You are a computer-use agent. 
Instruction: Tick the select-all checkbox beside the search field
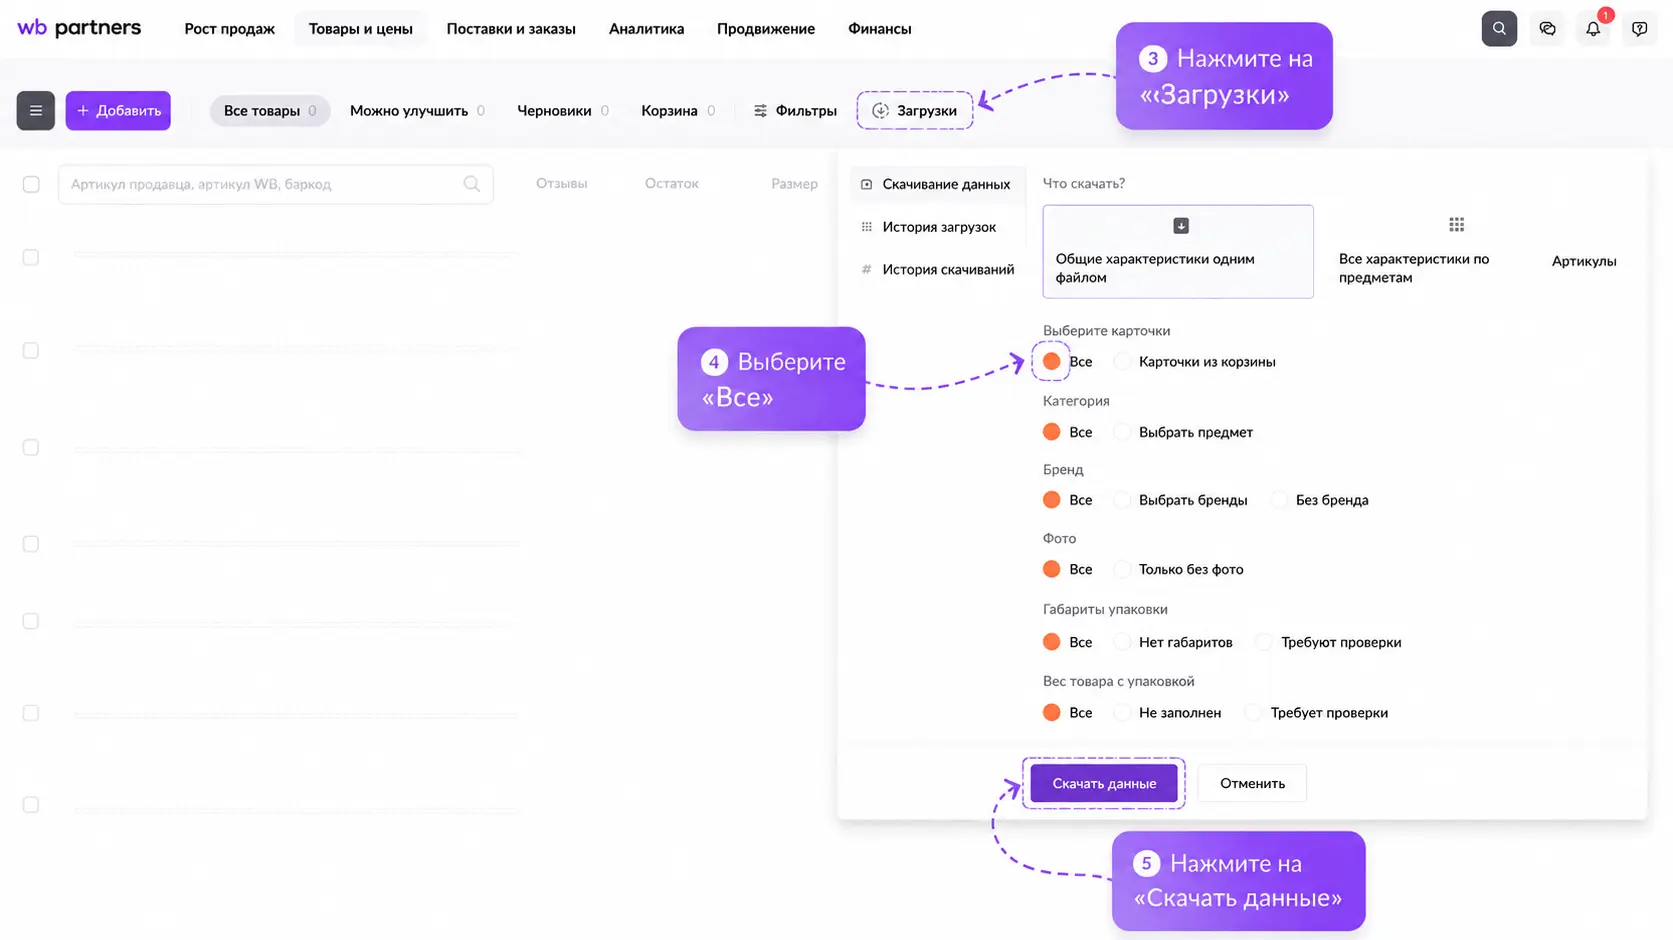[31, 184]
